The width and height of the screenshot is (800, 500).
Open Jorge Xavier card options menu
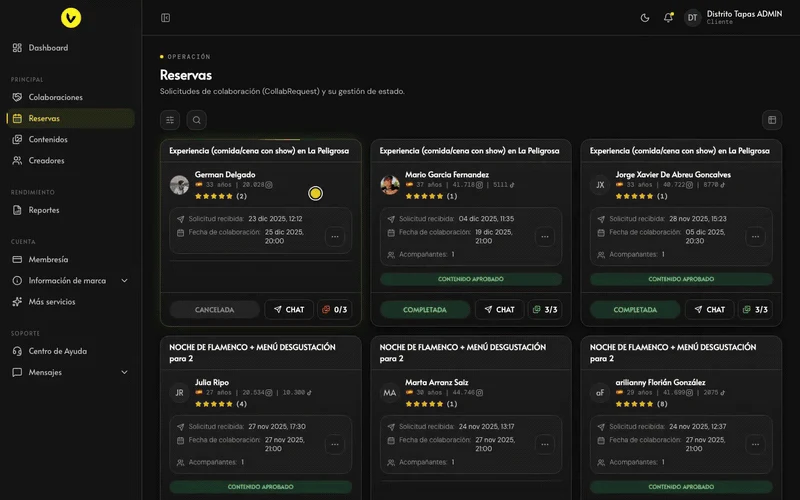(755, 237)
